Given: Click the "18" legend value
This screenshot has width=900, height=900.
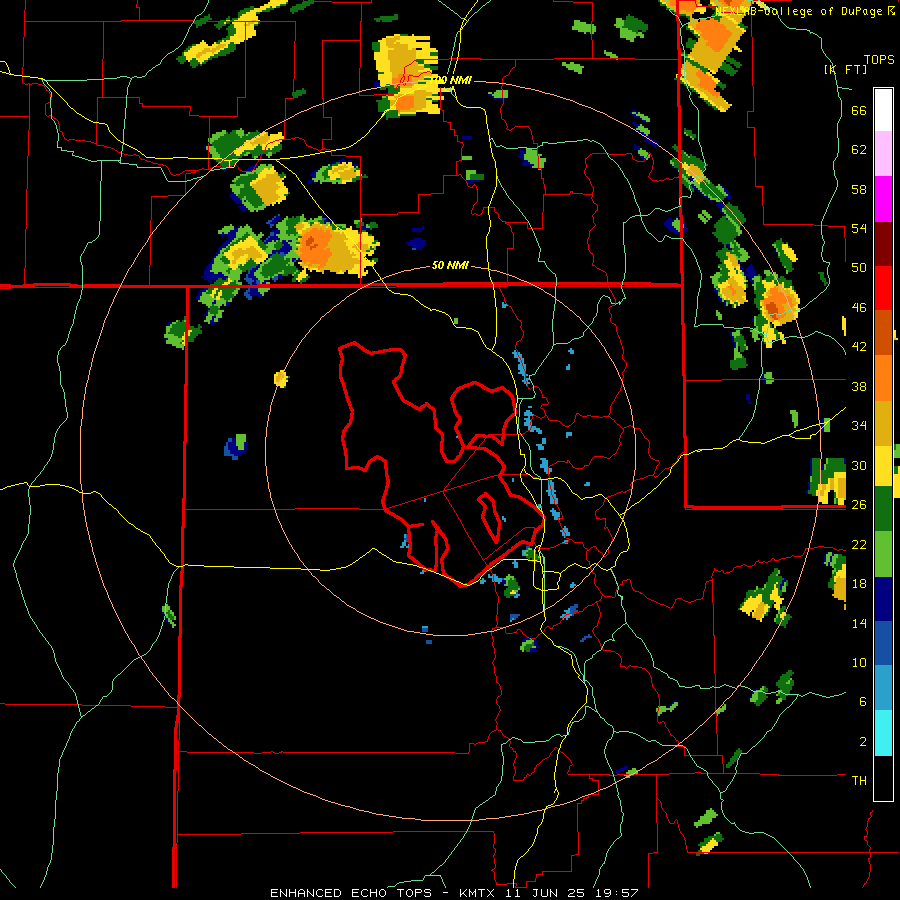Looking at the screenshot, I should pyautogui.click(x=859, y=584).
